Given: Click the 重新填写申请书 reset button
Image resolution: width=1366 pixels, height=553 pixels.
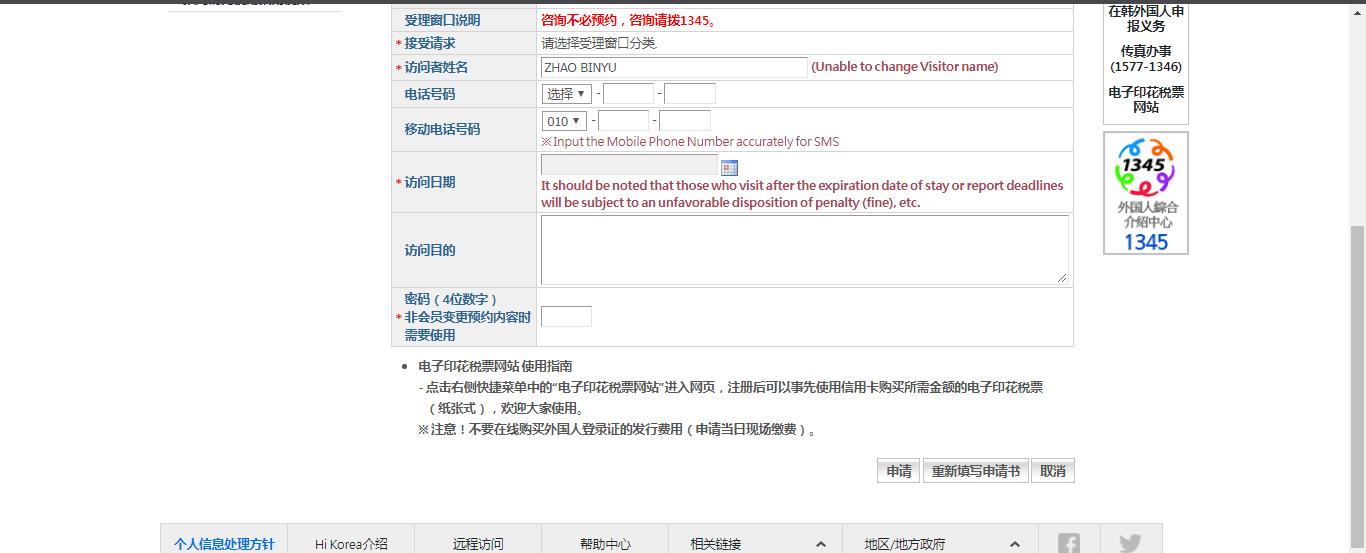Looking at the screenshot, I should click(x=976, y=471).
